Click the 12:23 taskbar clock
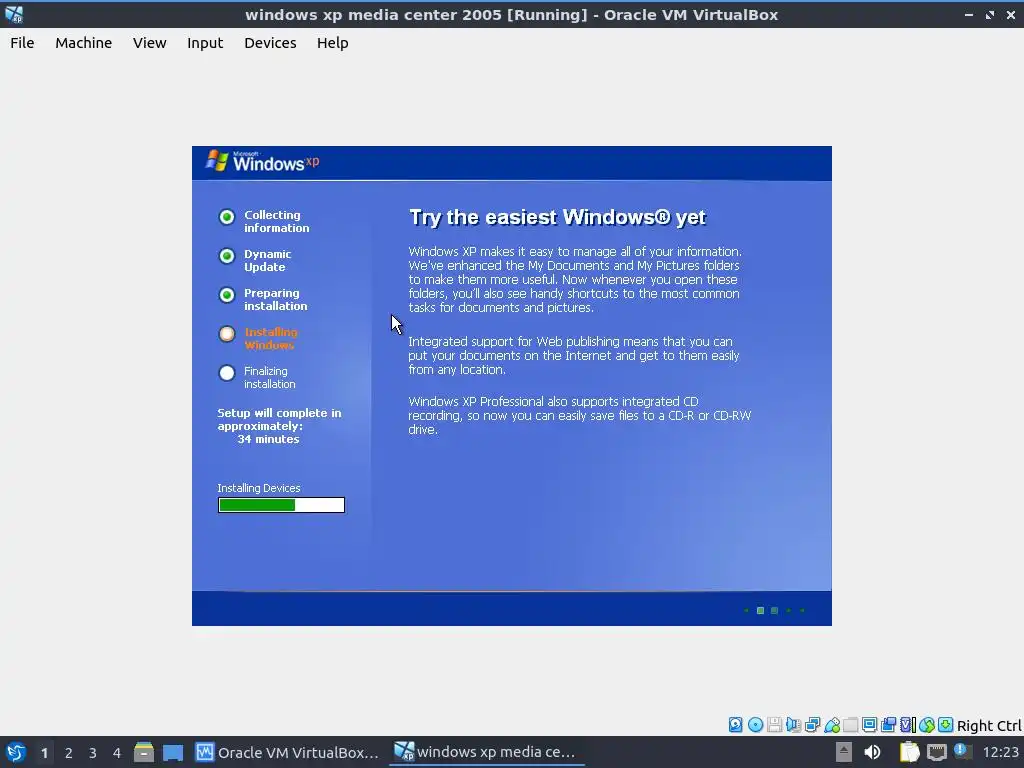Screen dimensions: 1024x768 (1000, 752)
